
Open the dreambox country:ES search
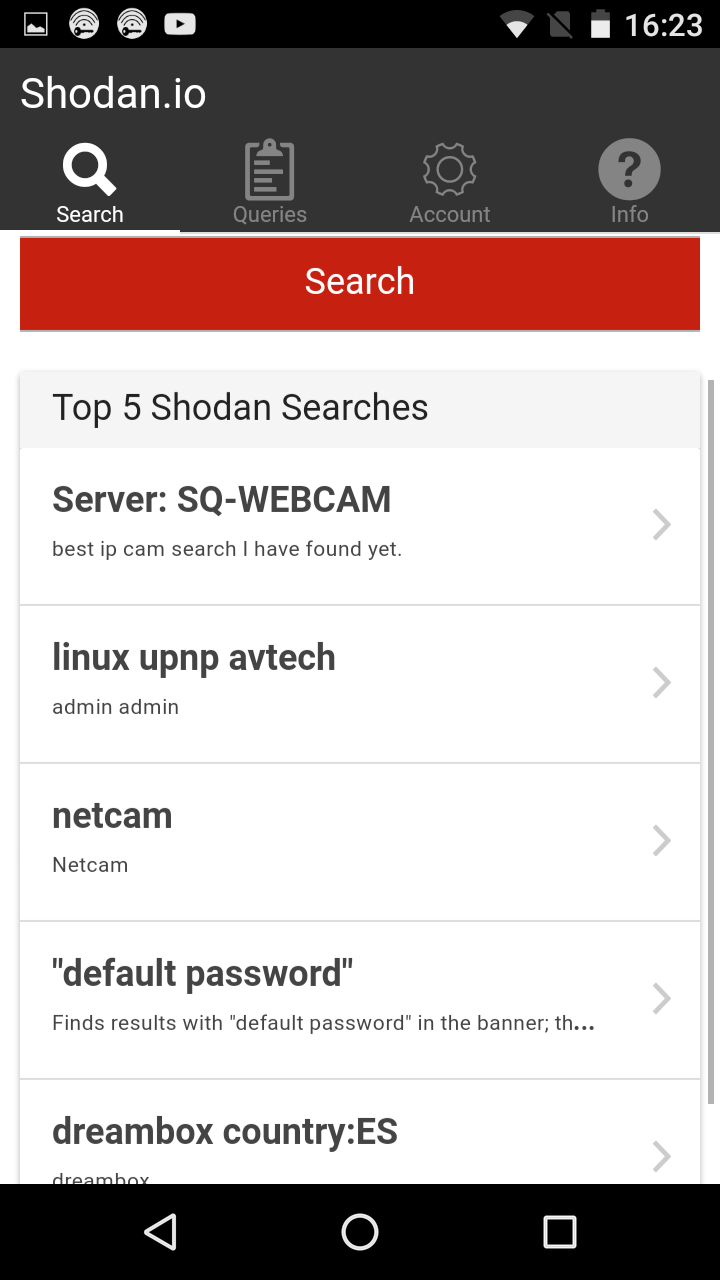pyautogui.click(x=225, y=1133)
